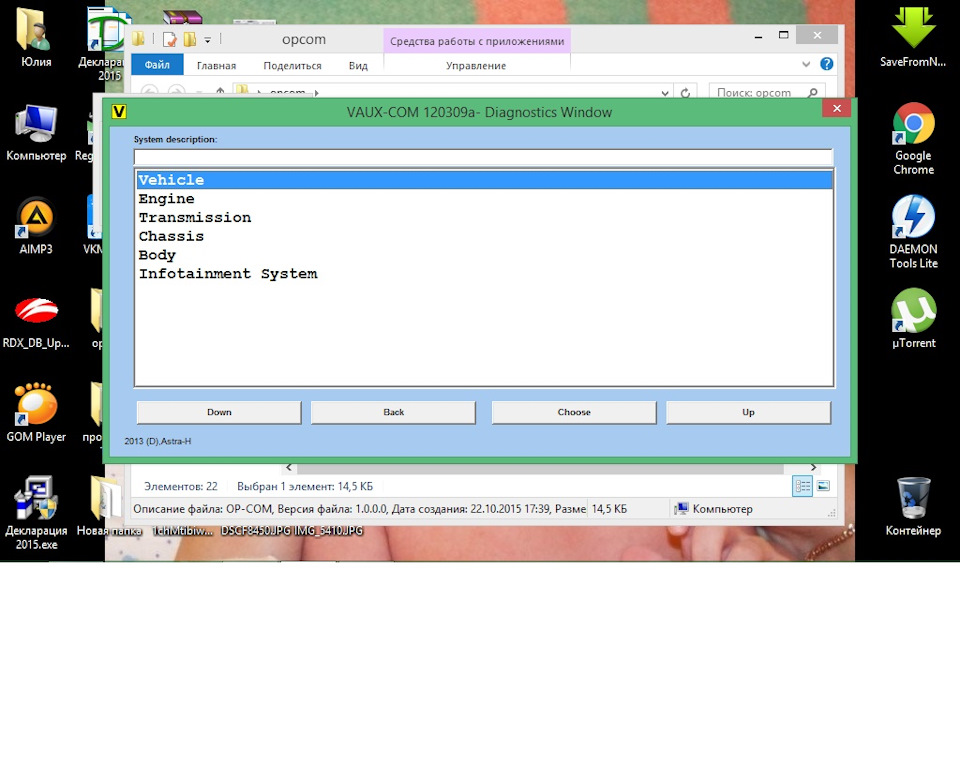Click Выбран 1 элемент: 14,5 КБ status text
The width and height of the screenshot is (960, 780).
pyautogui.click(x=305, y=486)
